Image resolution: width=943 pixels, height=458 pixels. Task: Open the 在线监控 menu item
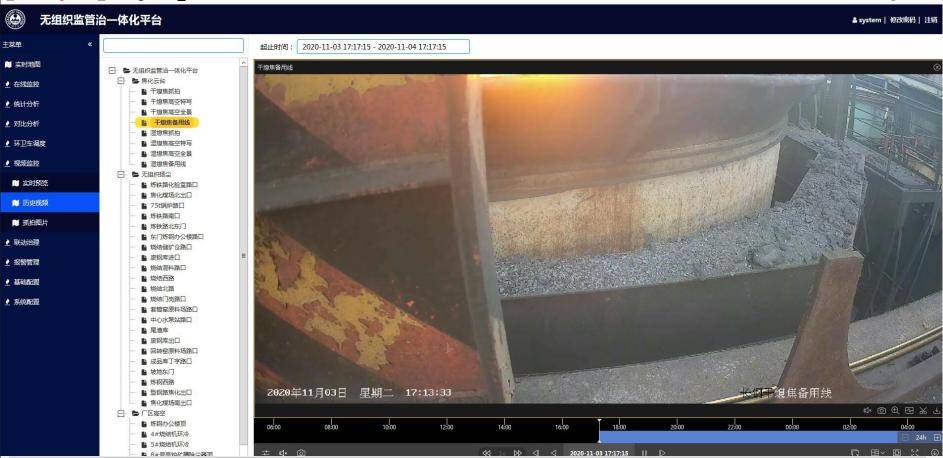click(27, 83)
